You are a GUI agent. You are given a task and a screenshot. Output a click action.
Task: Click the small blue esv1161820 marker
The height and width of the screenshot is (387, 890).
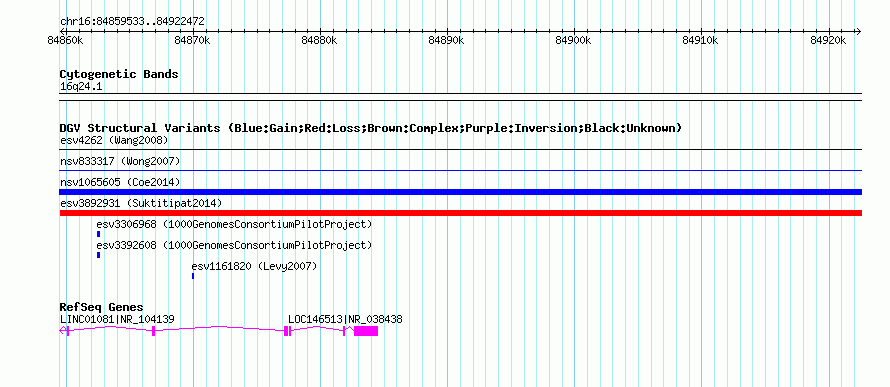[193, 276]
